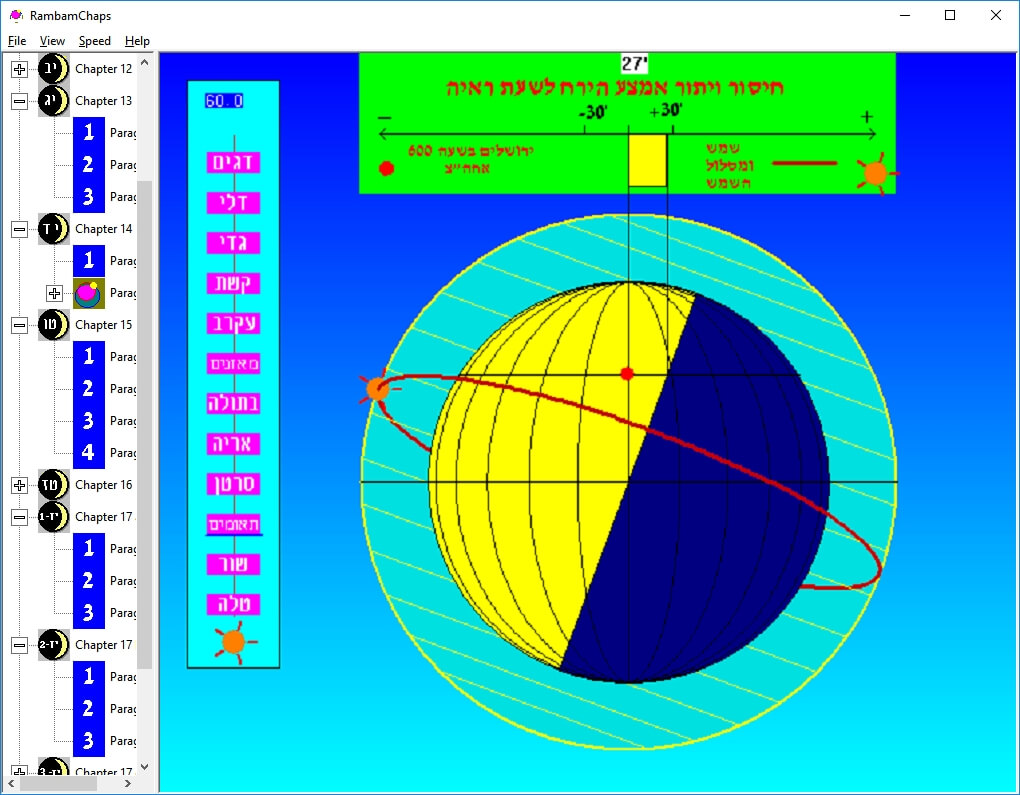
Task: Click the red Jerusalem dot on the globe
Action: pos(627,373)
